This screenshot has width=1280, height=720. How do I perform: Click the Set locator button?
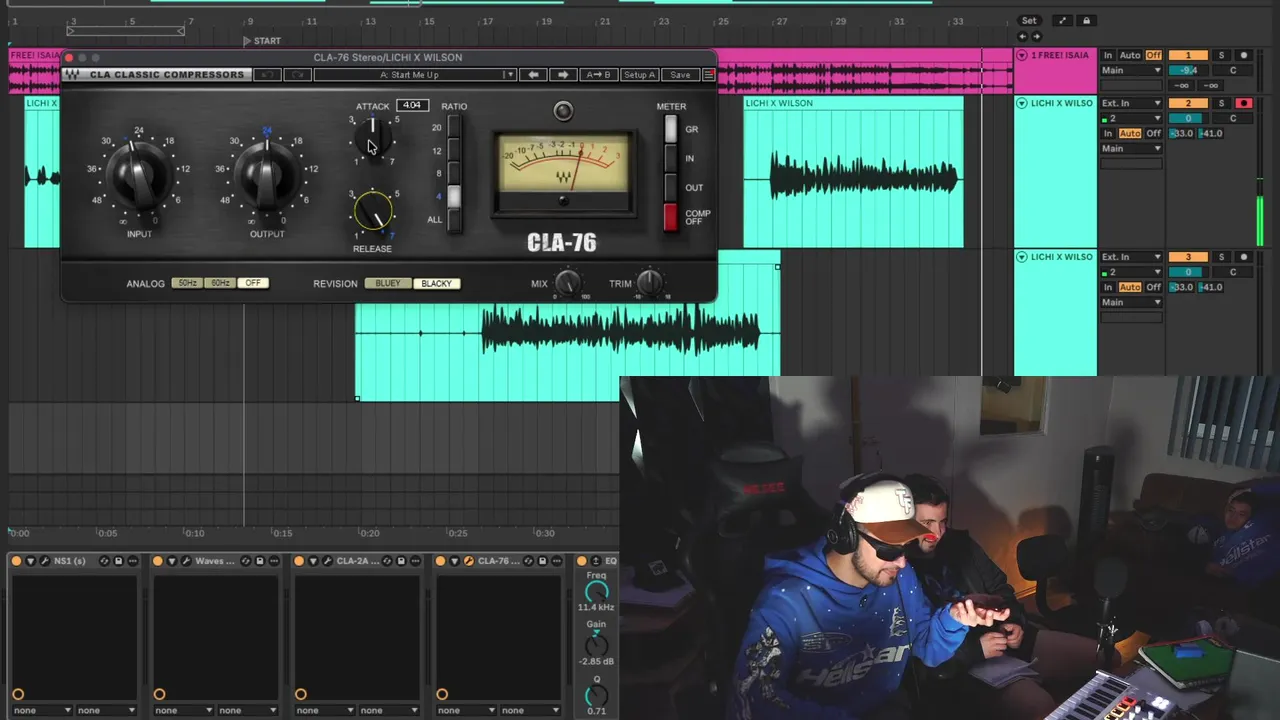(x=1029, y=20)
